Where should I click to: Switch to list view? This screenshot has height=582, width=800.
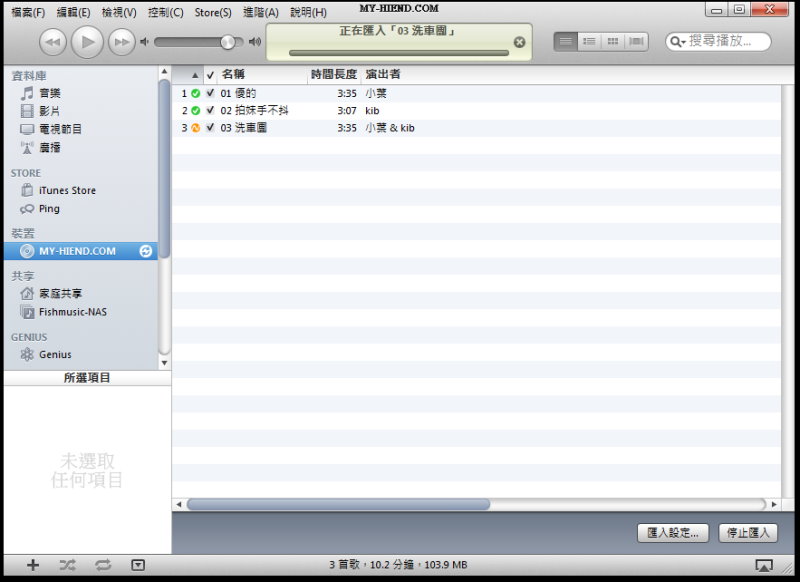pos(566,41)
